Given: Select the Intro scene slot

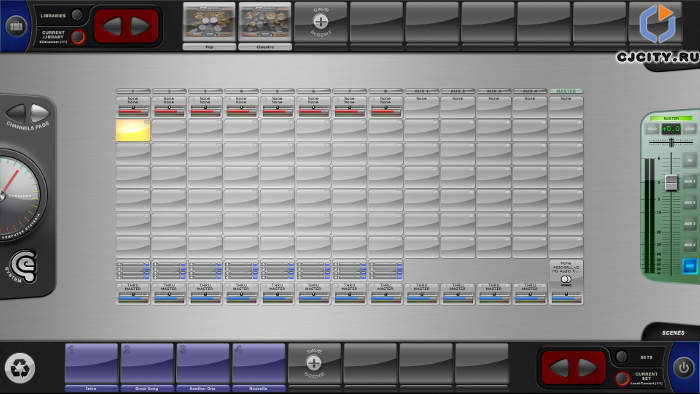Looking at the screenshot, I should [92, 364].
